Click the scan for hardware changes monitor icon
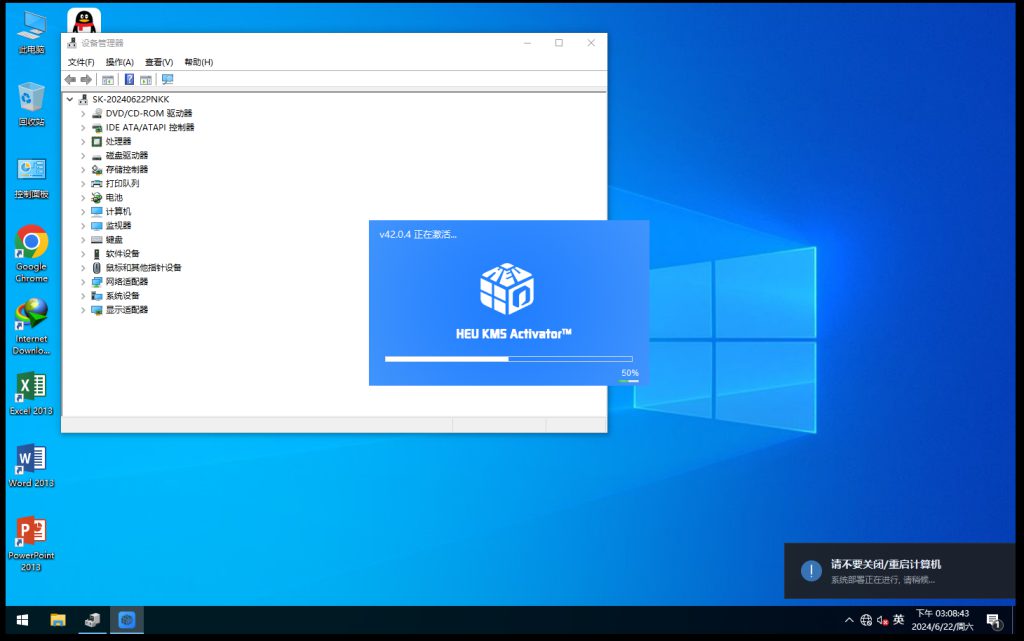Screen dimensions: 1024x641 pos(167,80)
